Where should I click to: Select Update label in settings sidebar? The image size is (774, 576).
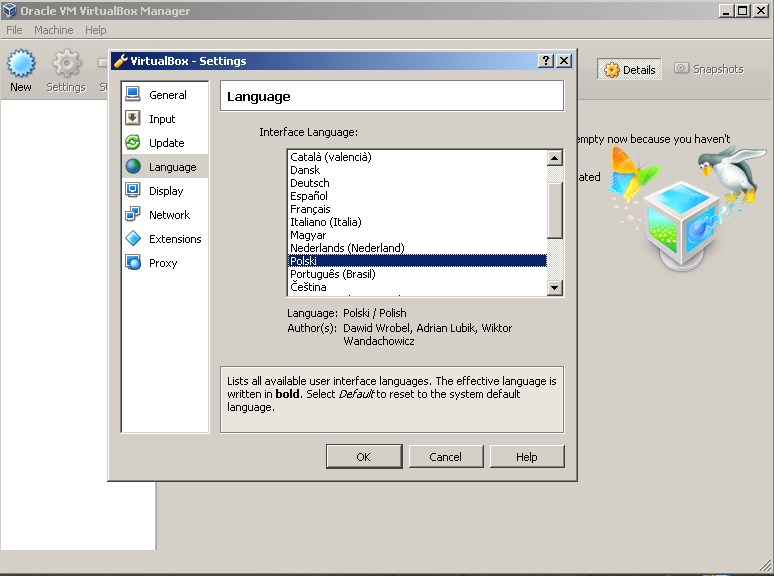(x=166, y=143)
